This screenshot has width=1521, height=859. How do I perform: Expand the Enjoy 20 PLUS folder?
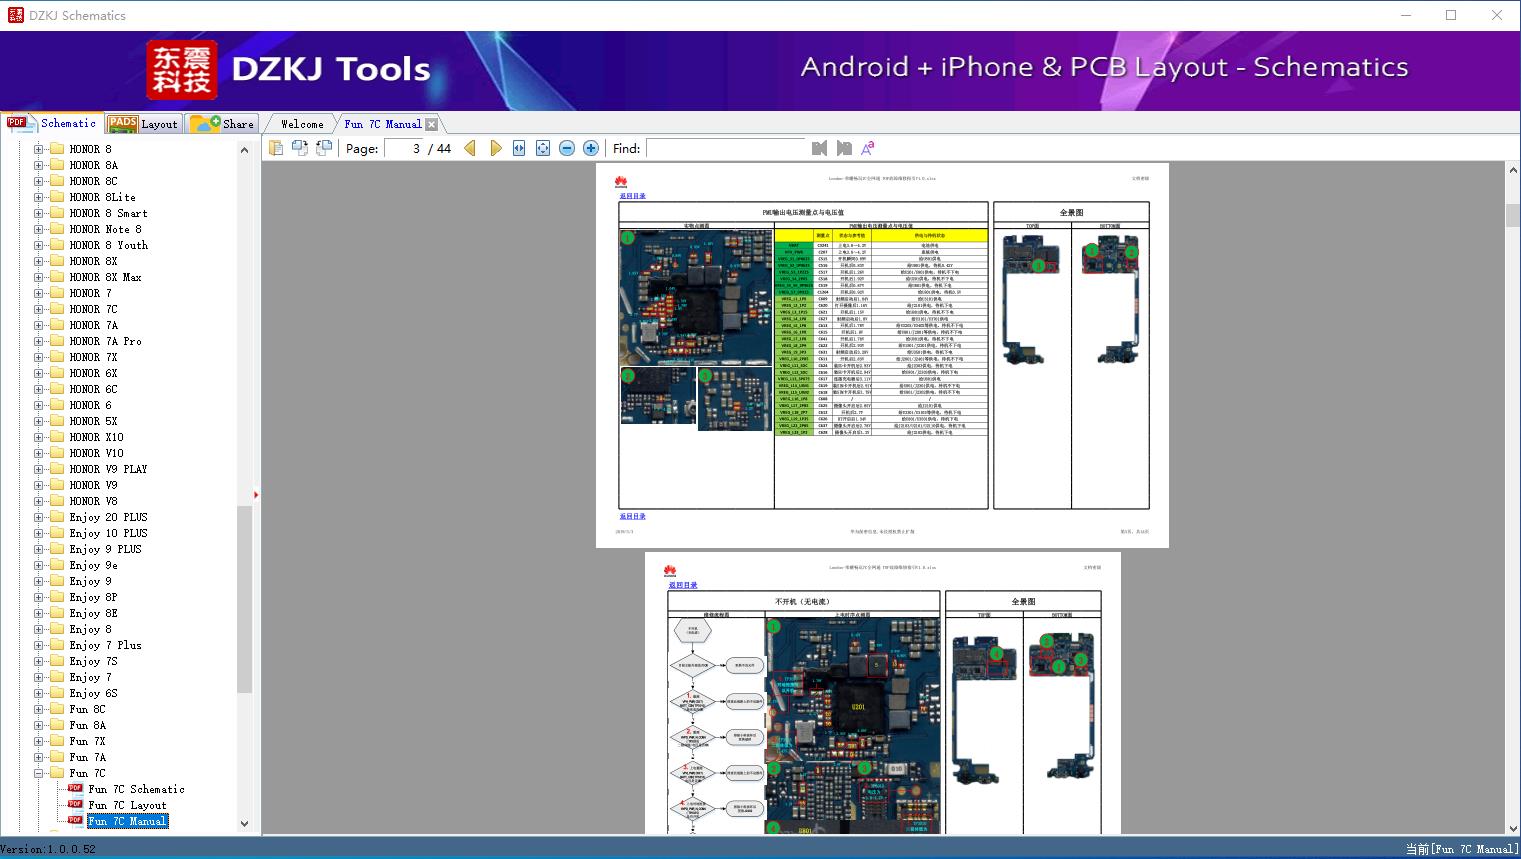[39, 517]
